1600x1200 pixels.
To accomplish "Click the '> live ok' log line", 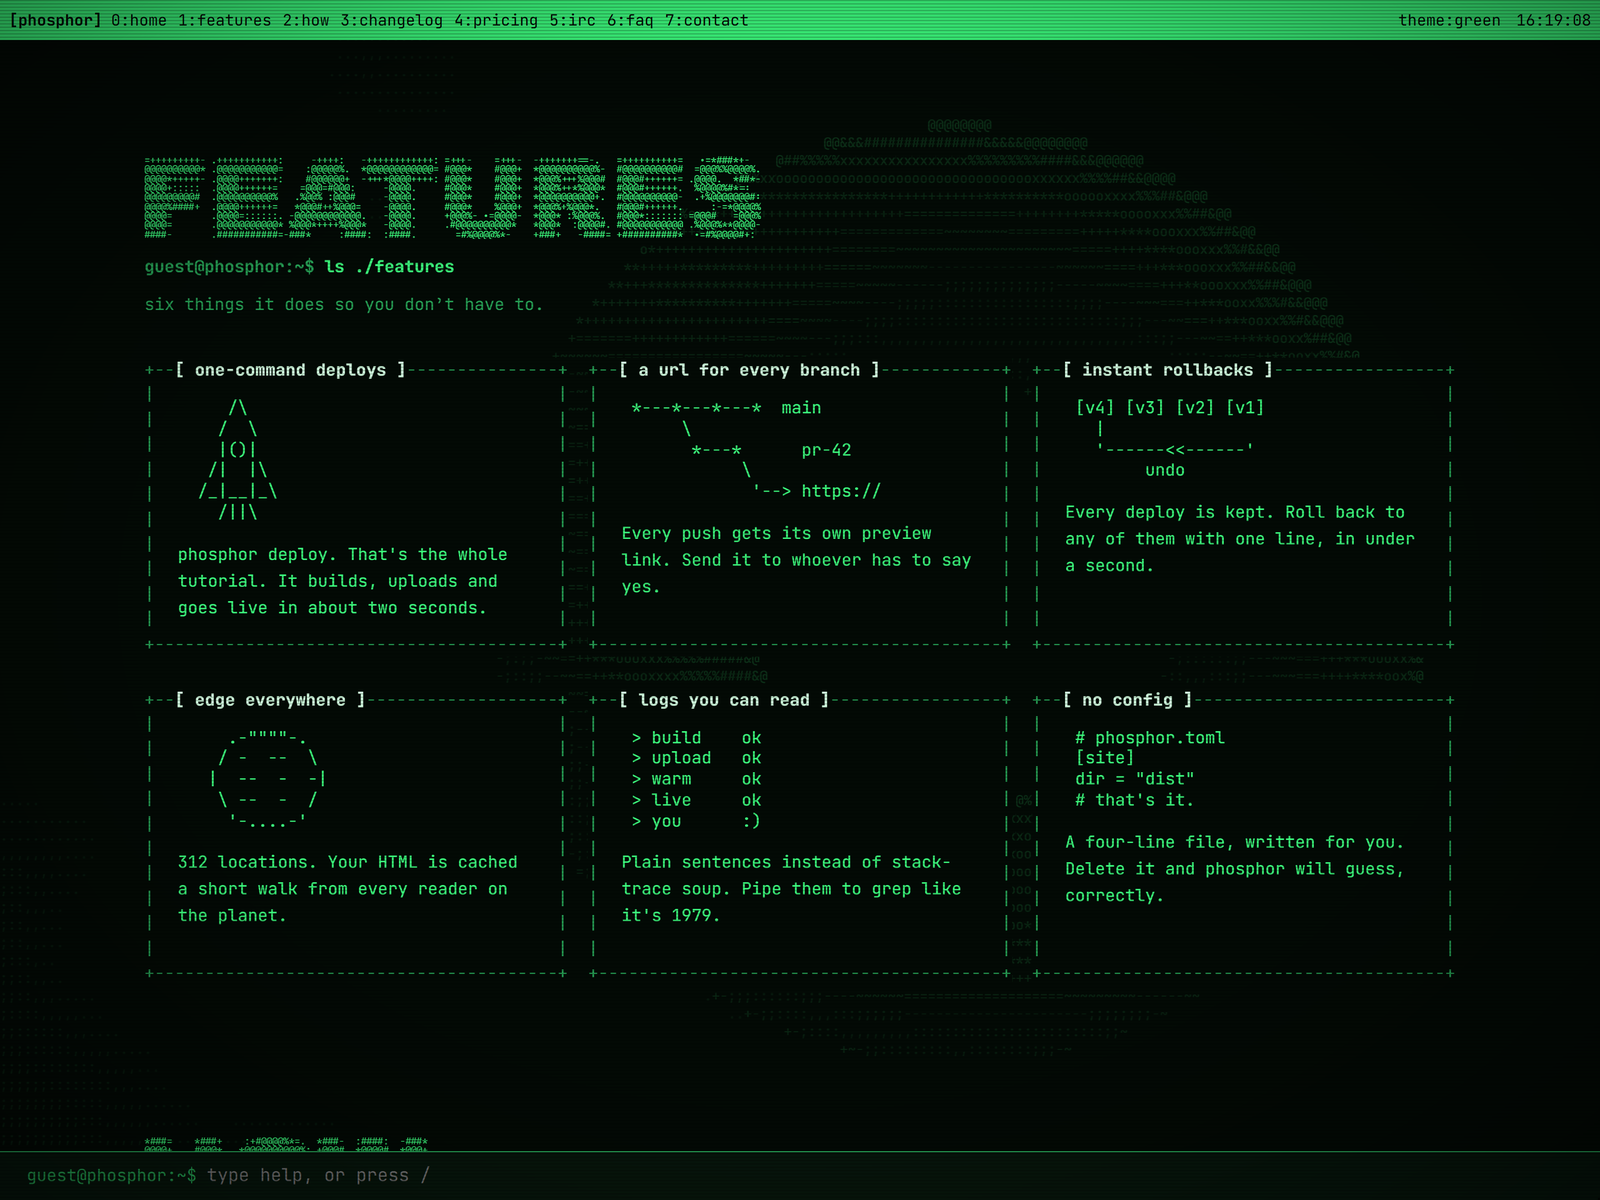I will [x=696, y=800].
